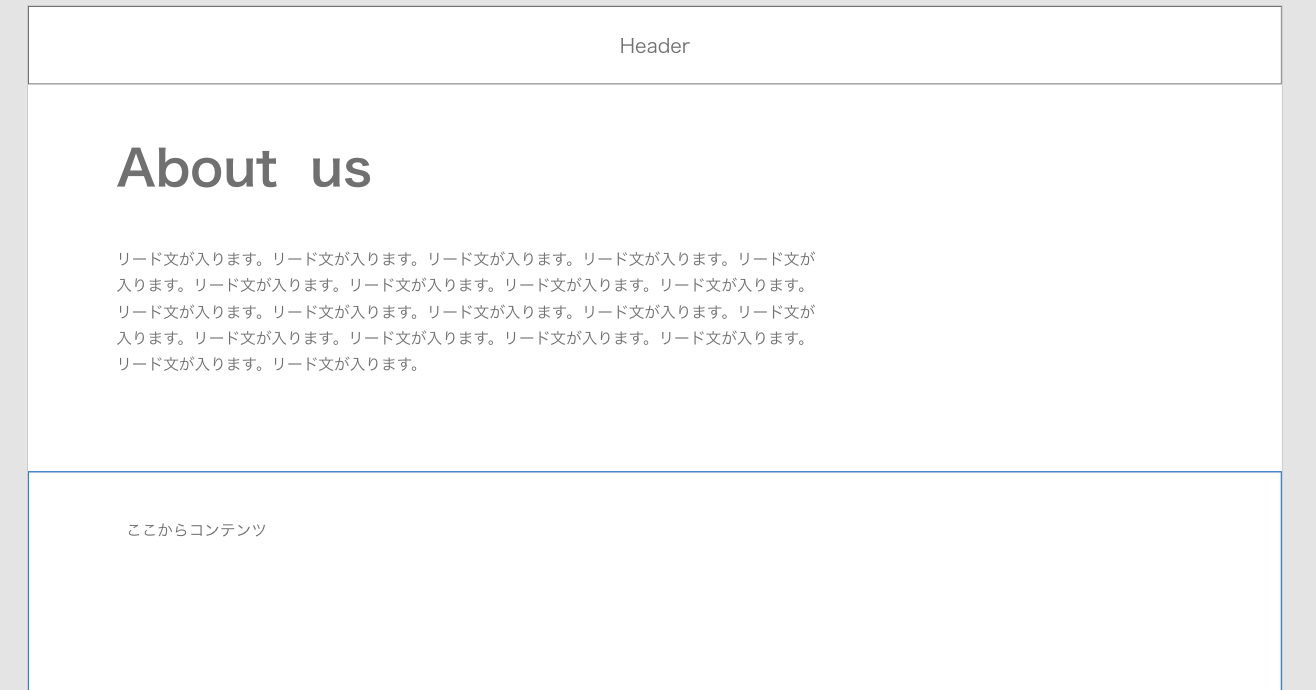
Task: Select the Header text label
Action: pos(654,46)
